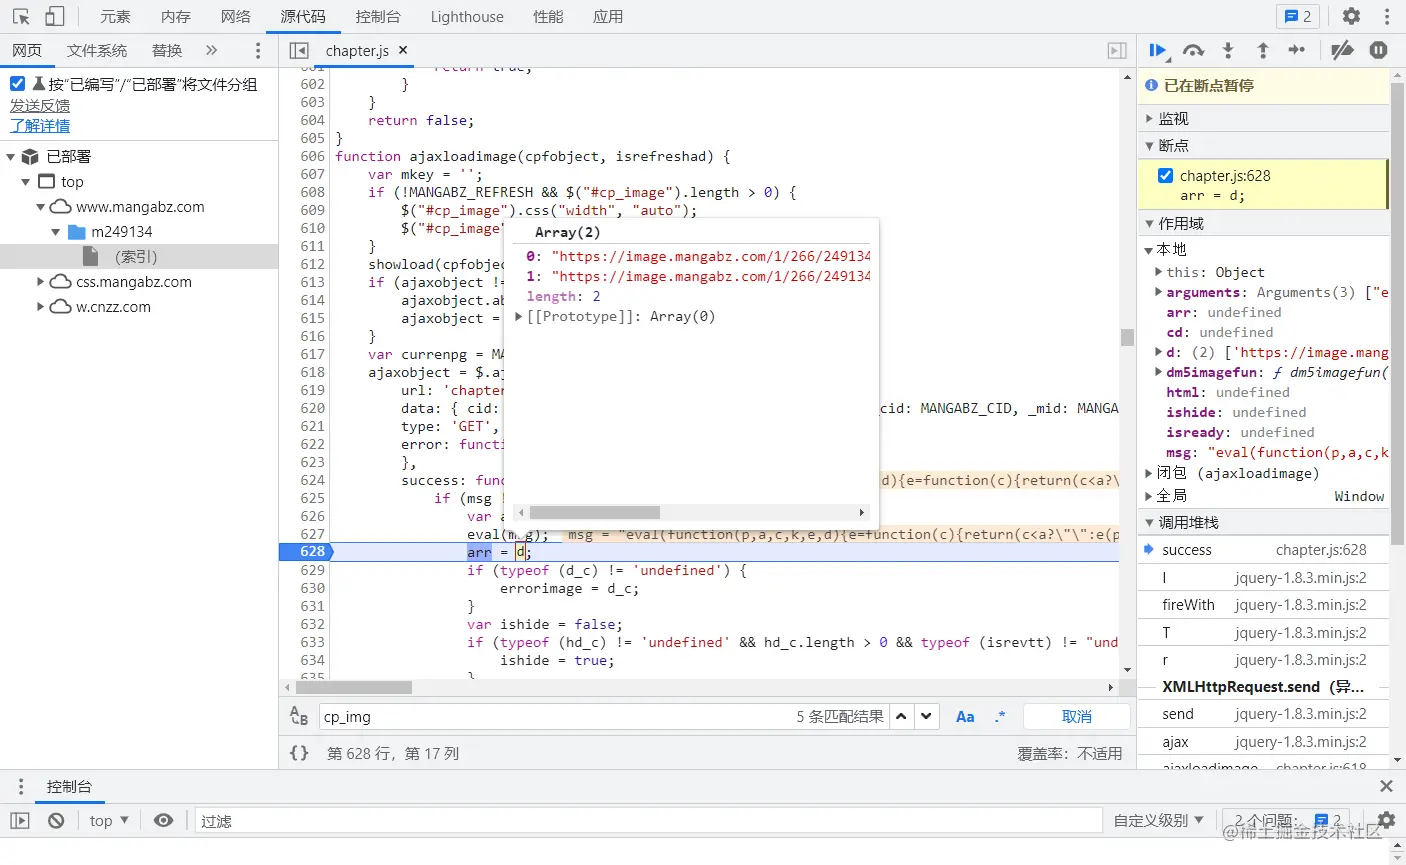Resume script execution button

tap(1158, 50)
